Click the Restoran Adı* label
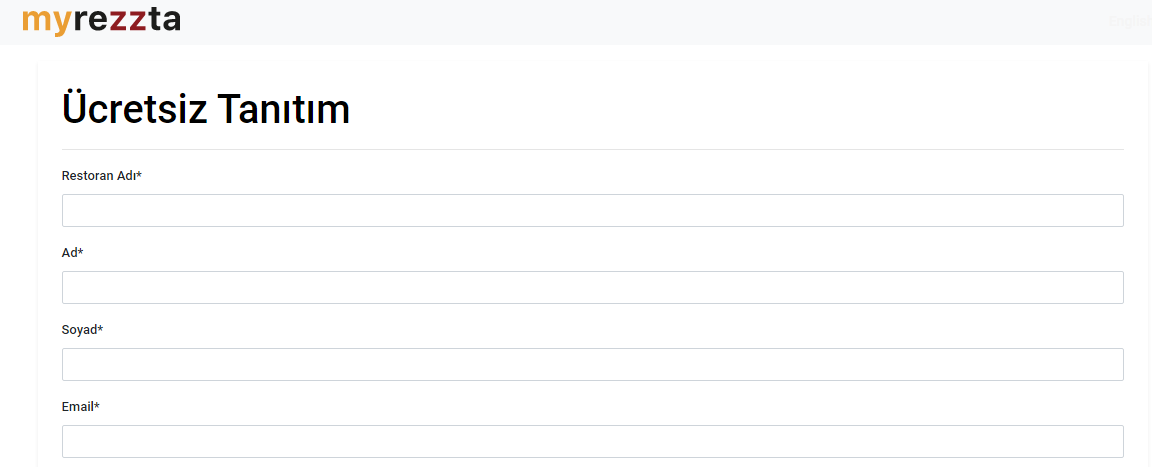The height and width of the screenshot is (467, 1152). [x=101, y=175]
